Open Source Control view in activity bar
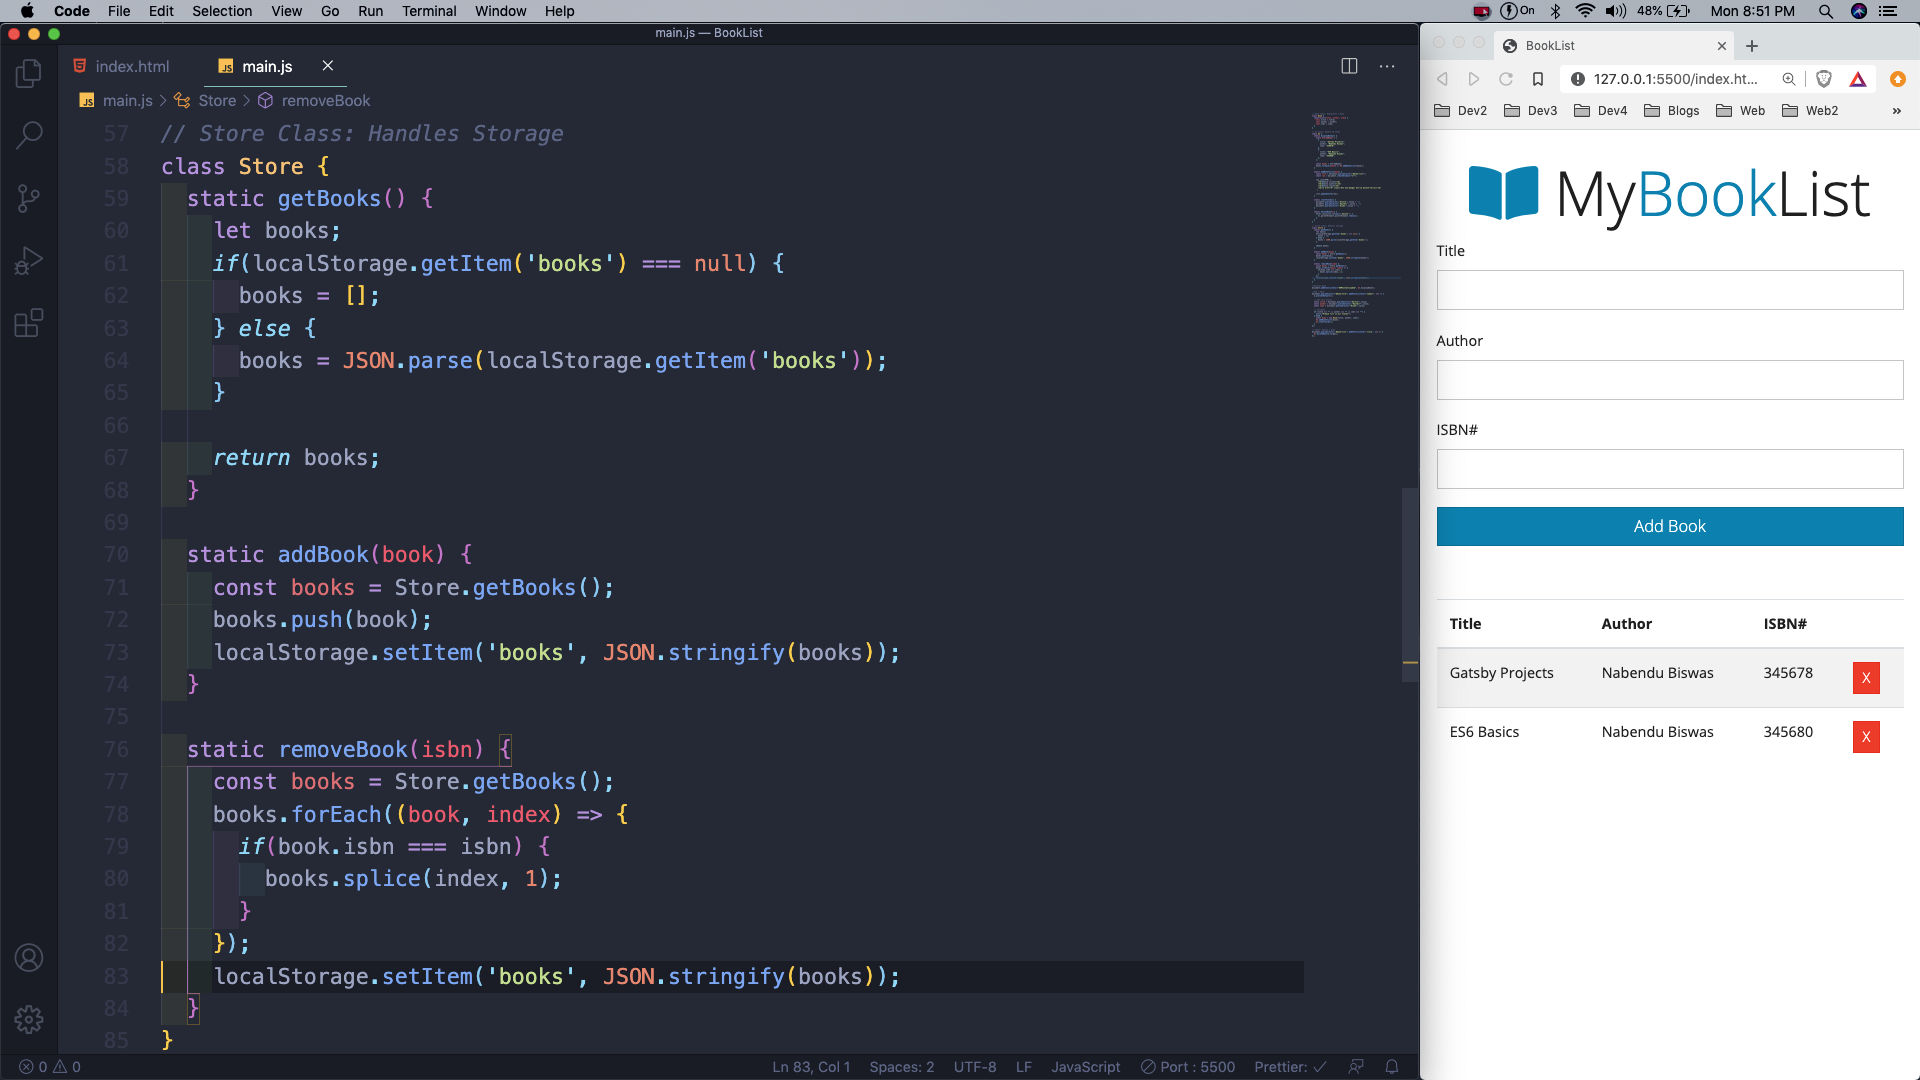 coord(29,198)
